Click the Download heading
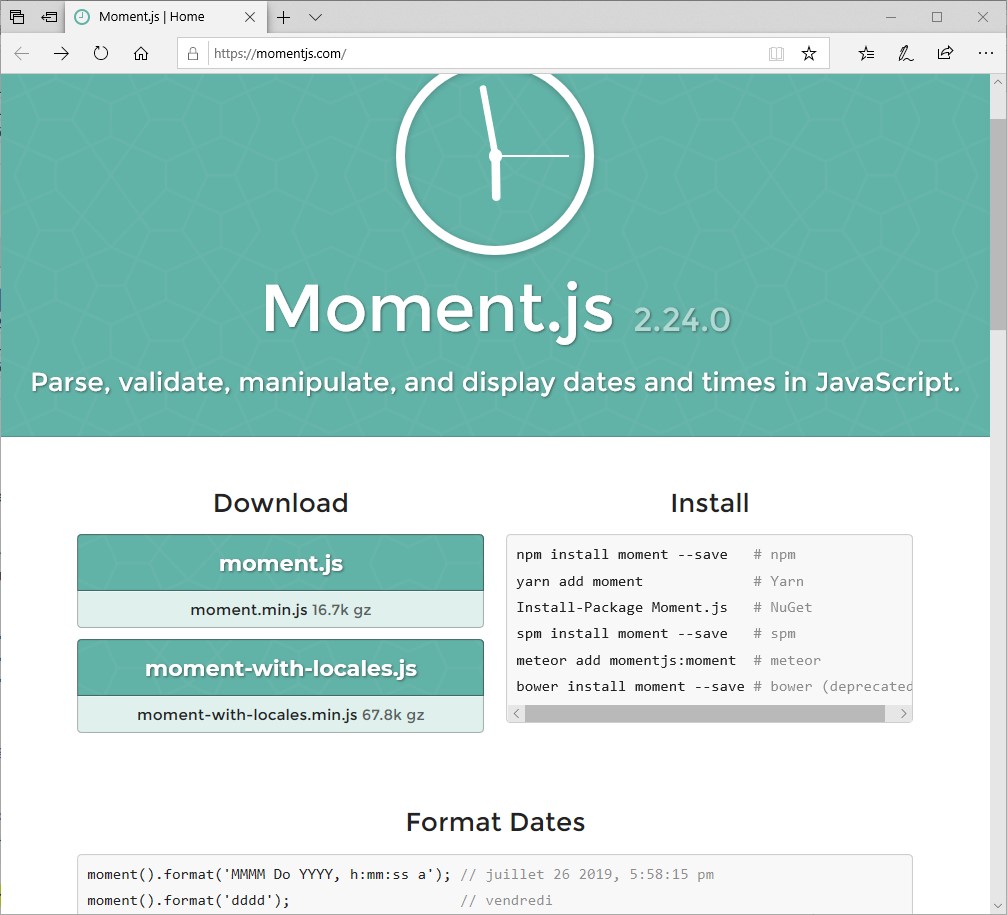This screenshot has height=915, width=1007. pos(281,503)
